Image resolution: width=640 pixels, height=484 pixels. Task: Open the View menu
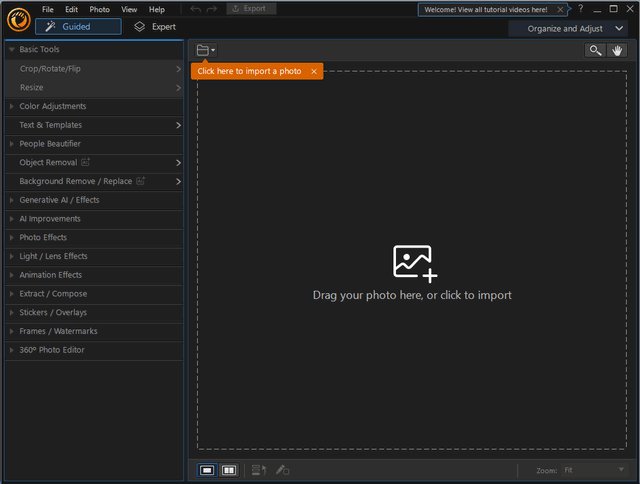(129, 9)
